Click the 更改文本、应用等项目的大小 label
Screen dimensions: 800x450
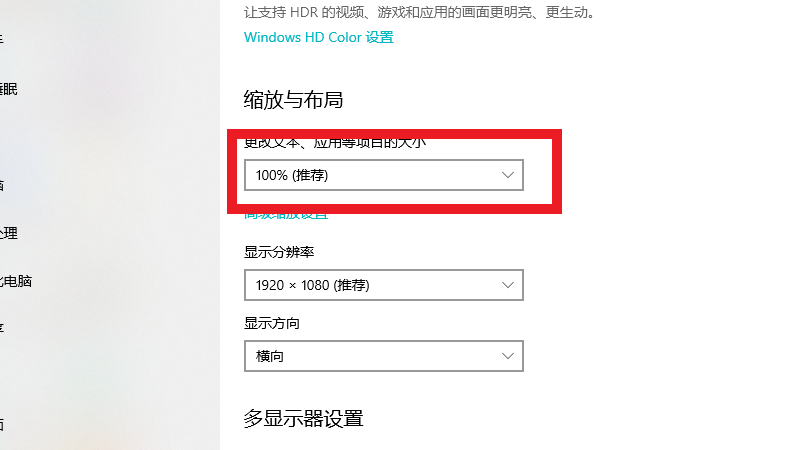pyautogui.click(x=335, y=143)
